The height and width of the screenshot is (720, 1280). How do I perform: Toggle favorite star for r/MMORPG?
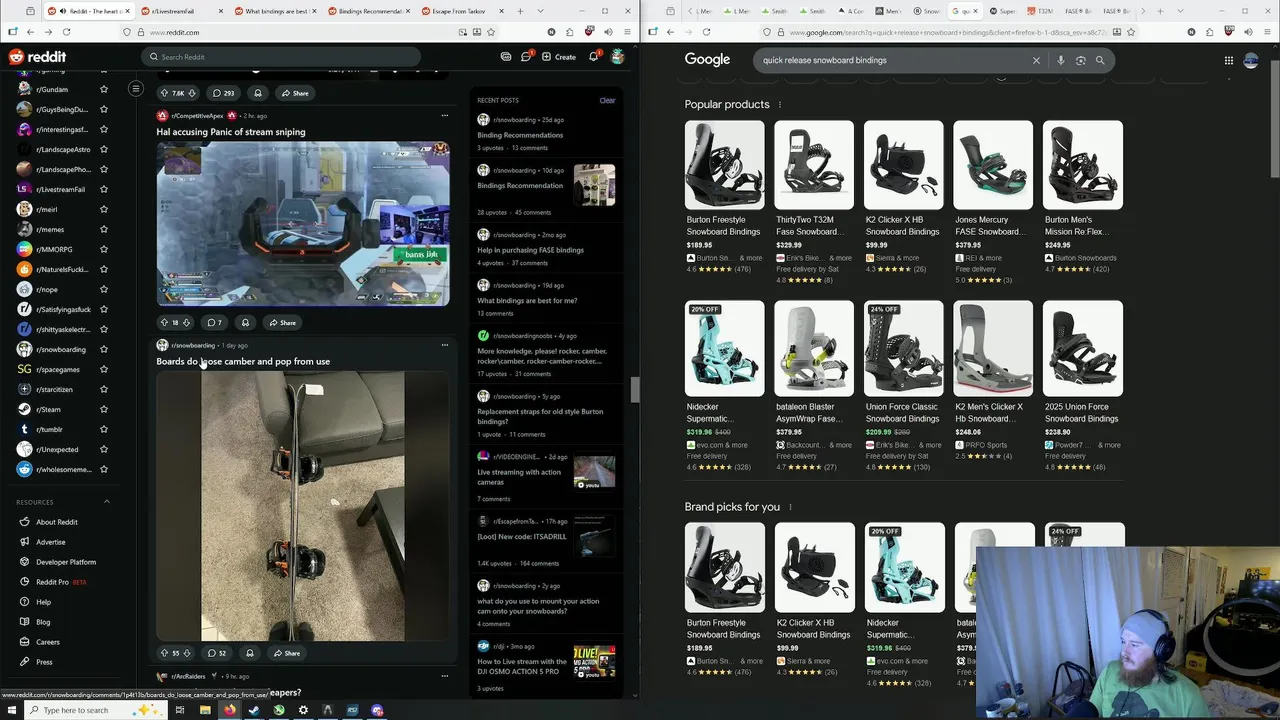[104, 249]
